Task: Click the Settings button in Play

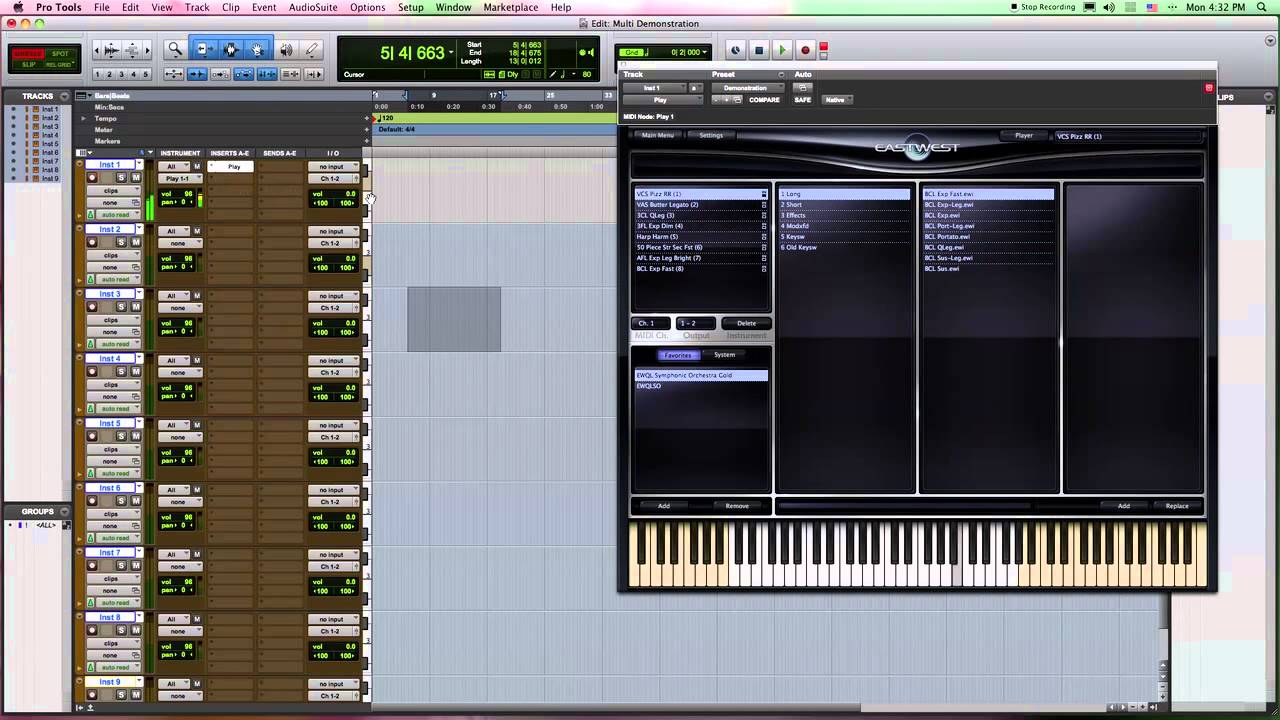Action: point(711,135)
